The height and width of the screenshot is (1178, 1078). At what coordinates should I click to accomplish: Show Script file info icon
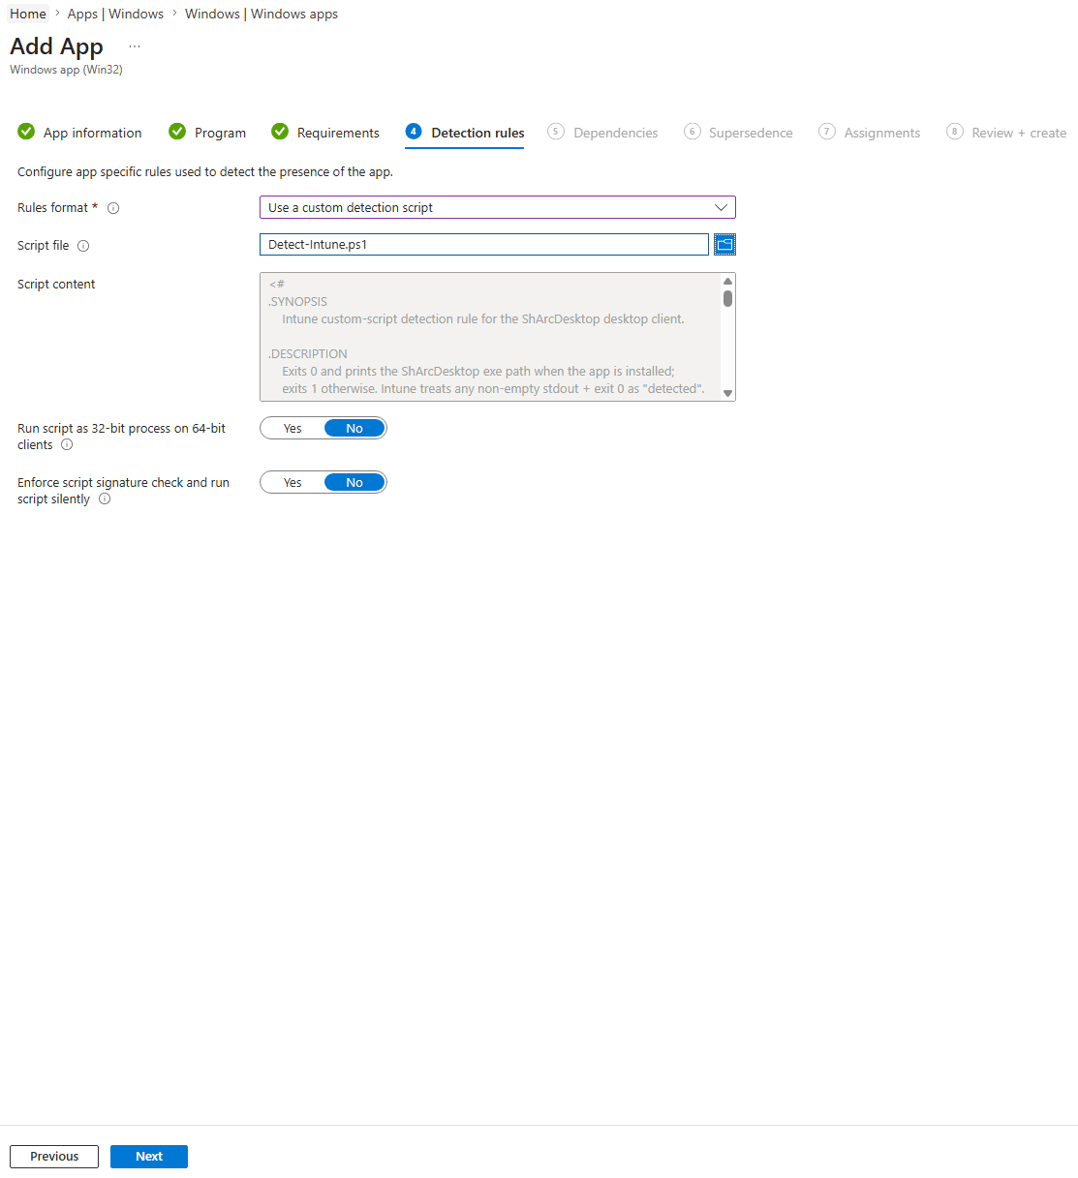[83, 246]
